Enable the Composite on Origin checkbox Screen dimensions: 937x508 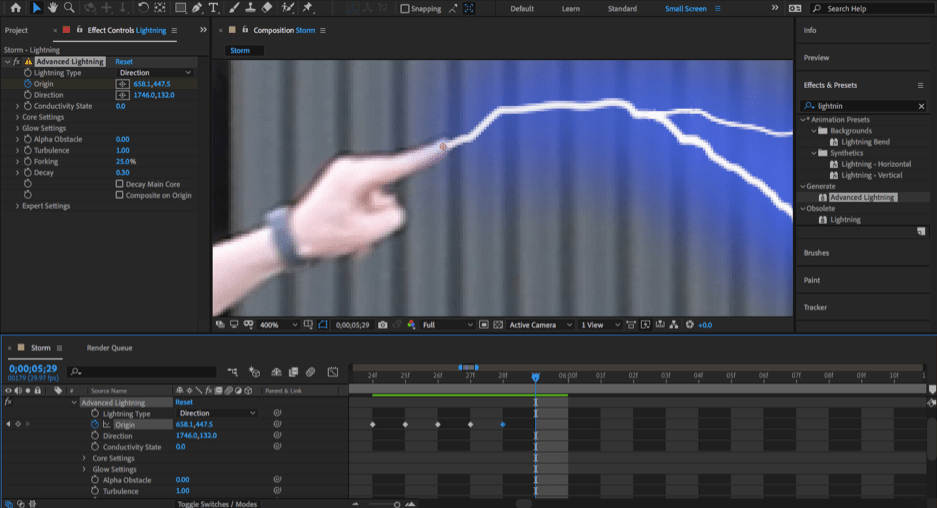(120, 195)
